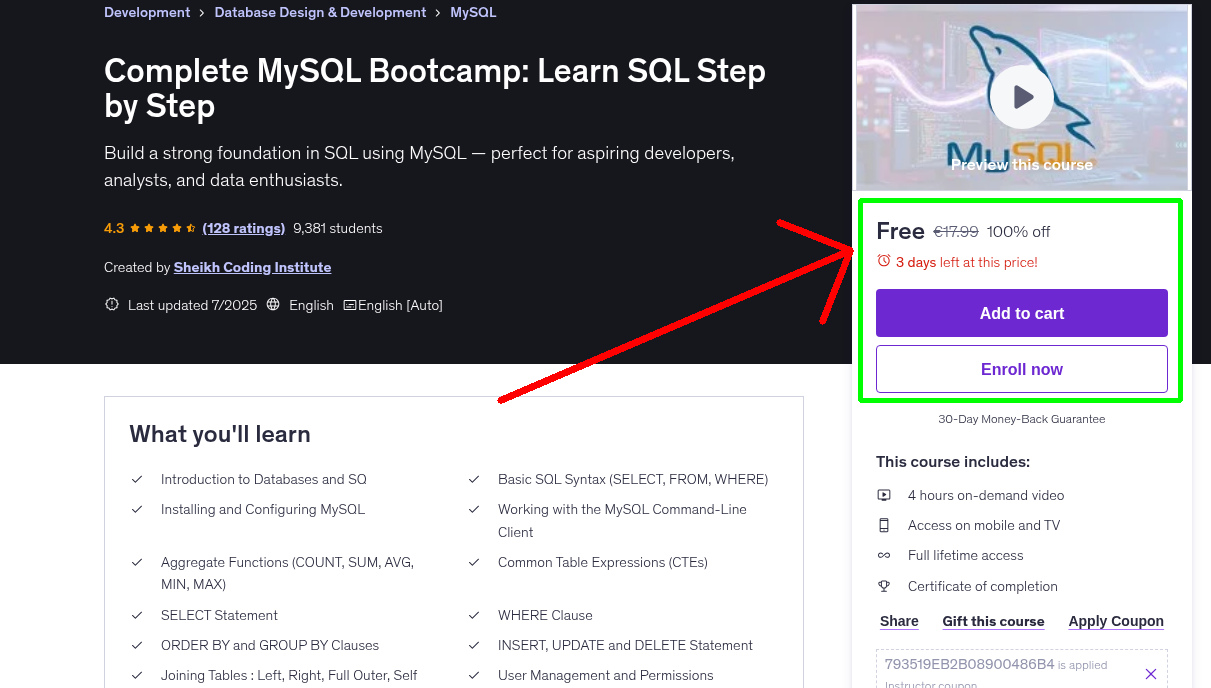Add the course to the cart
1211x688 pixels.
click(x=1021, y=313)
